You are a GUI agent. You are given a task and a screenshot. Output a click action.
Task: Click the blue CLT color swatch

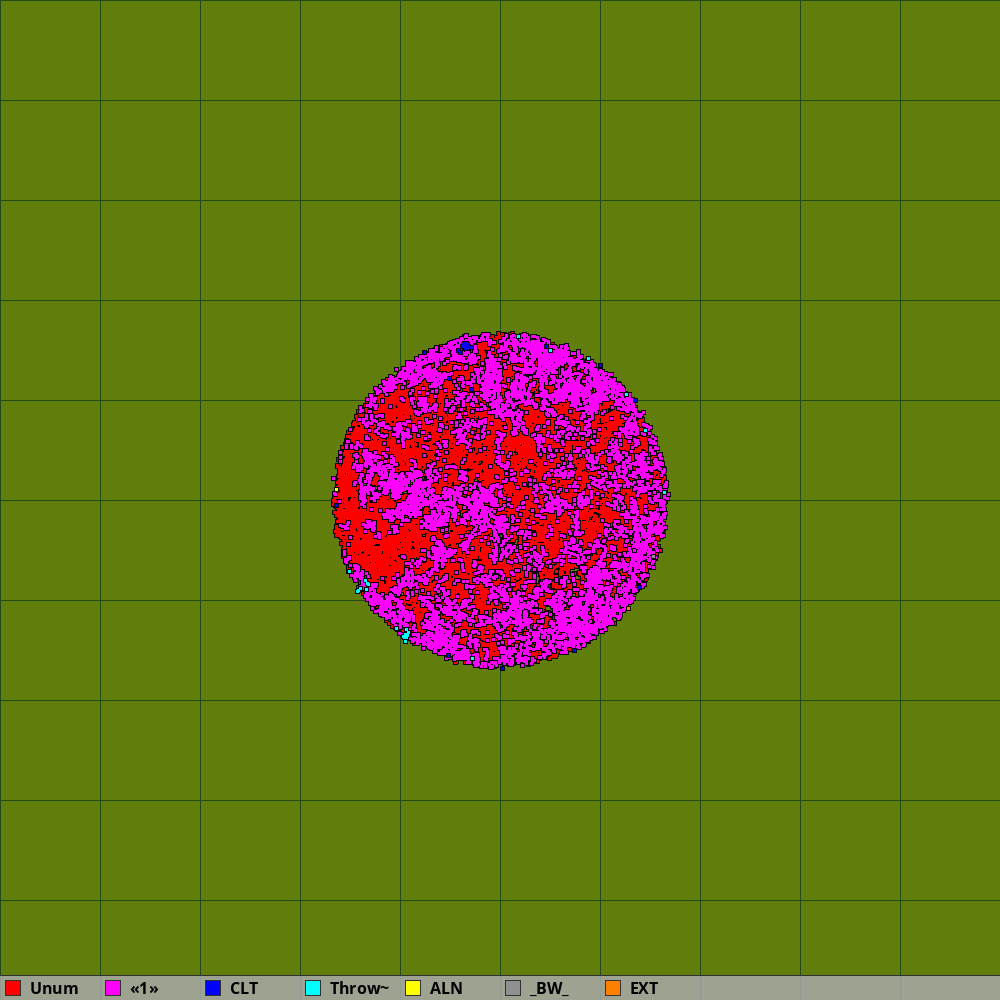(x=213, y=988)
